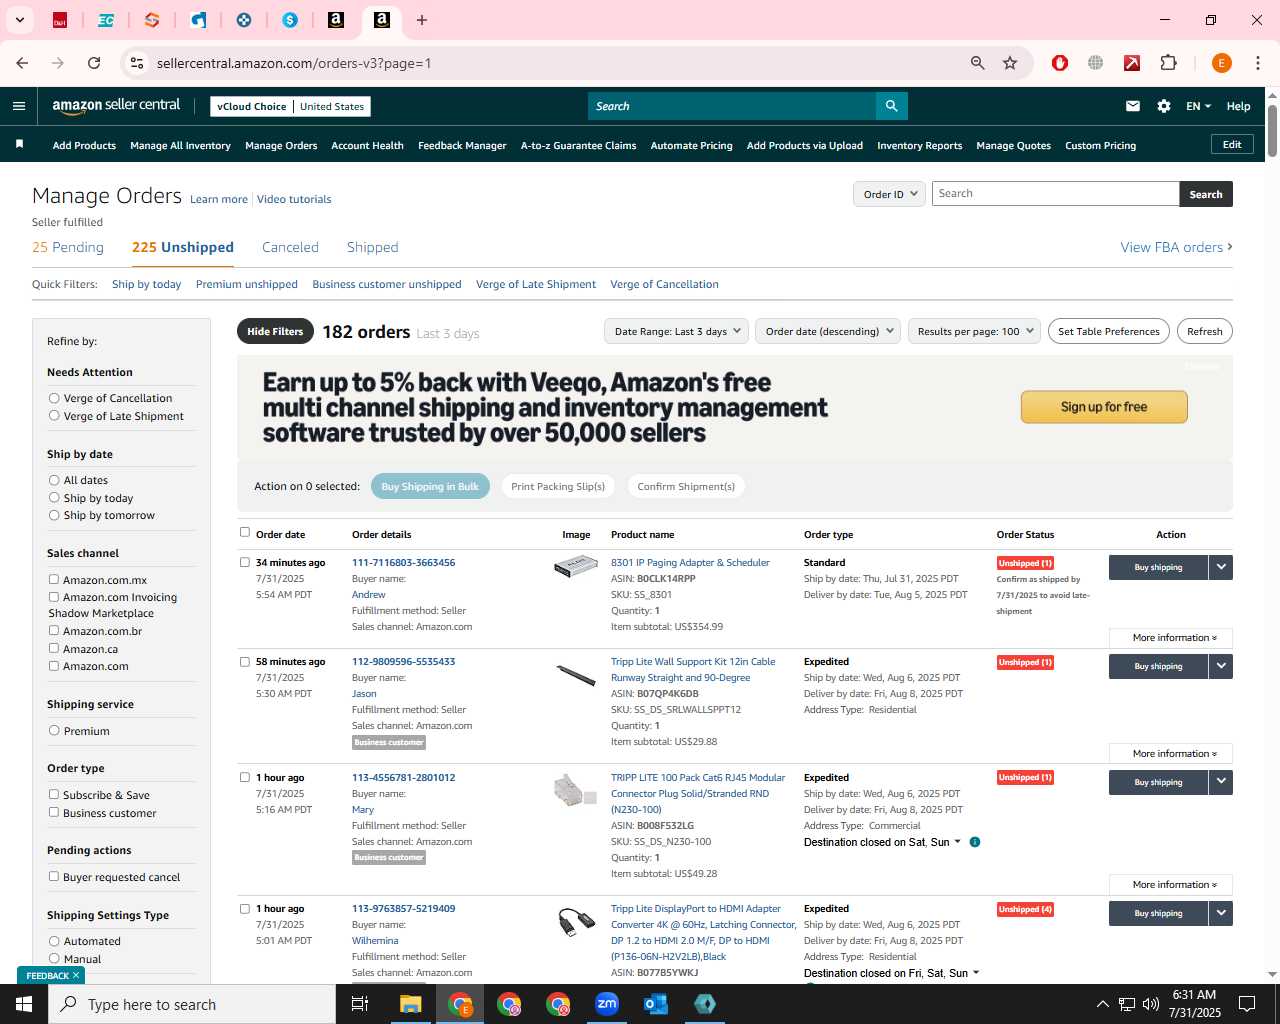Open the Windows Start menu
The image size is (1280, 1024).
24,1004
